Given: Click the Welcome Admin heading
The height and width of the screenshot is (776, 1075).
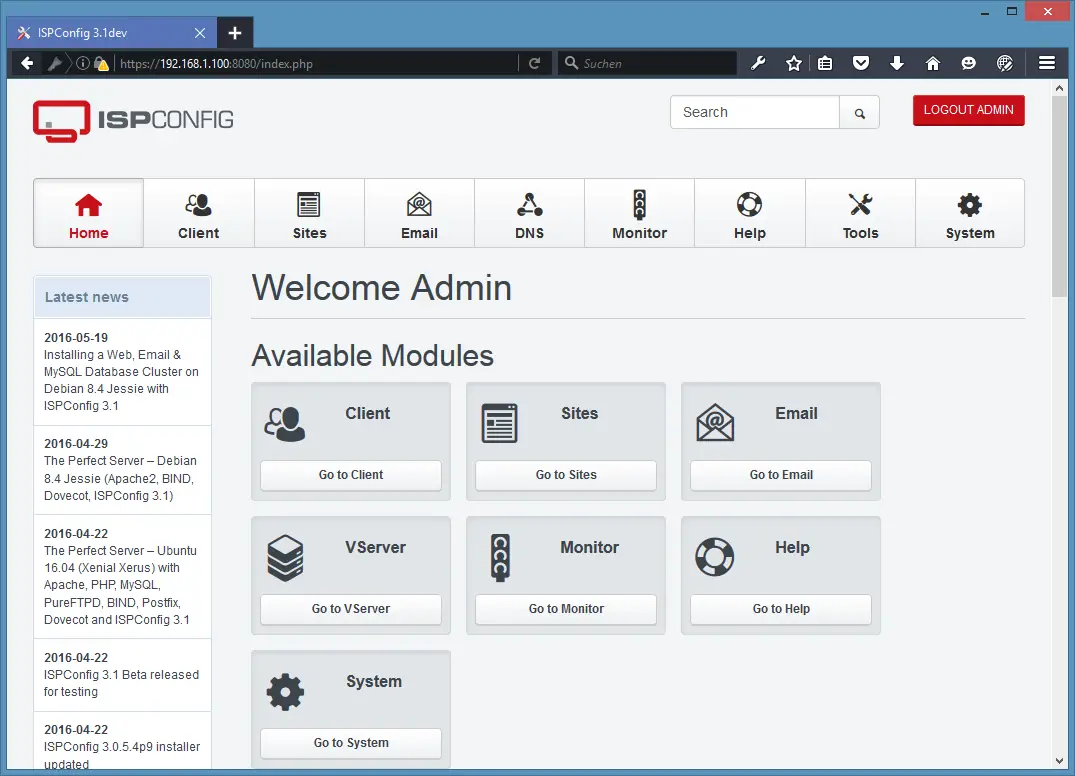Looking at the screenshot, I should pyautogui.click(x=382, y=287).
